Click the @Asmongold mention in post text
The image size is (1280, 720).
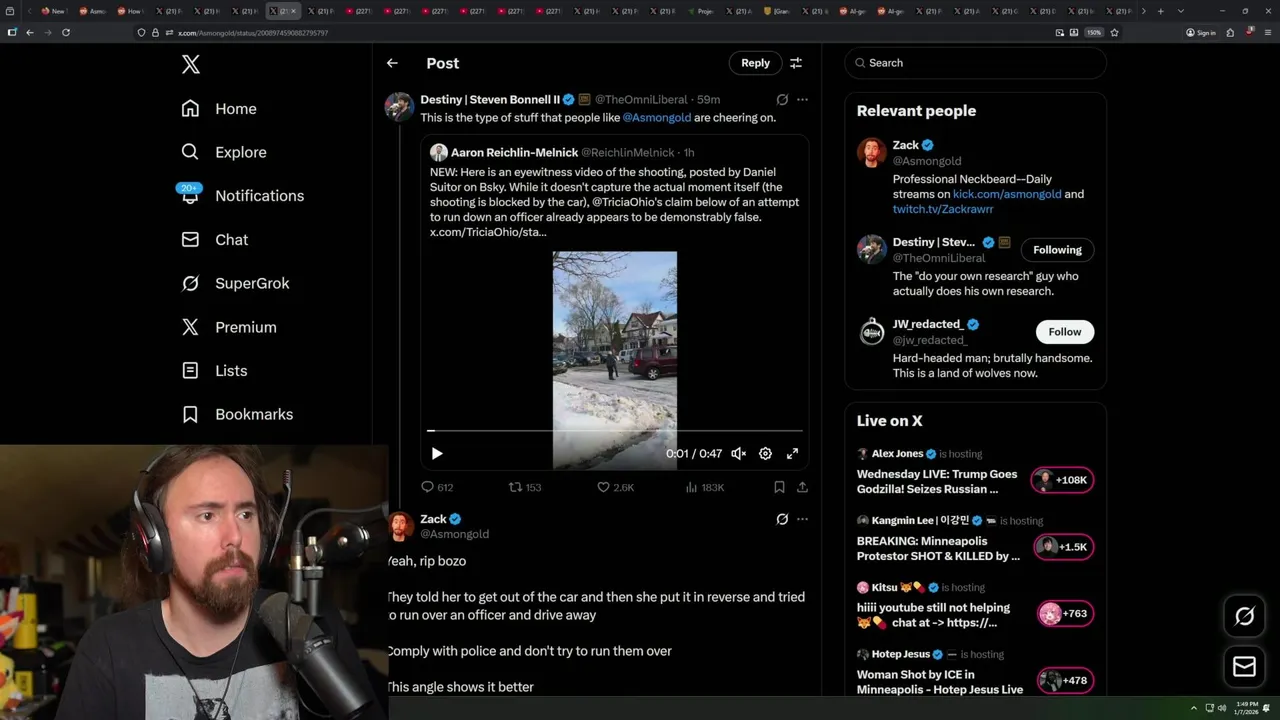[x=656, y=118]
